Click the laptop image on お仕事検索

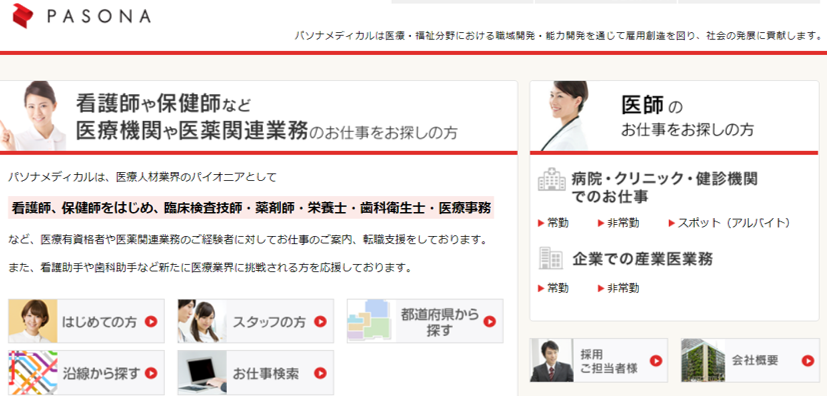click(202, 373)
